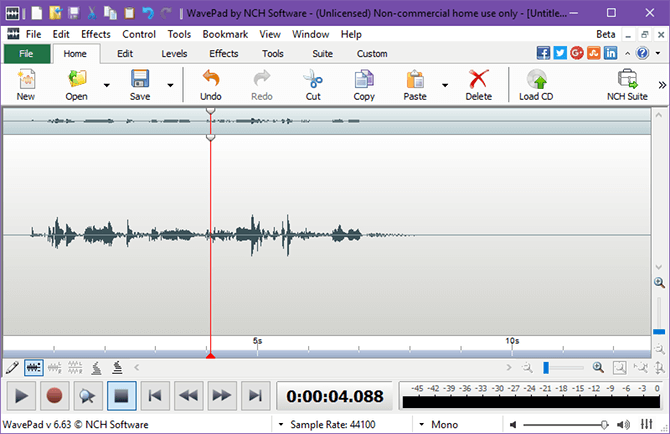Mute audio with the speaker icon
The width and height of the screenshot is (670, 434).
pos(513,425)
